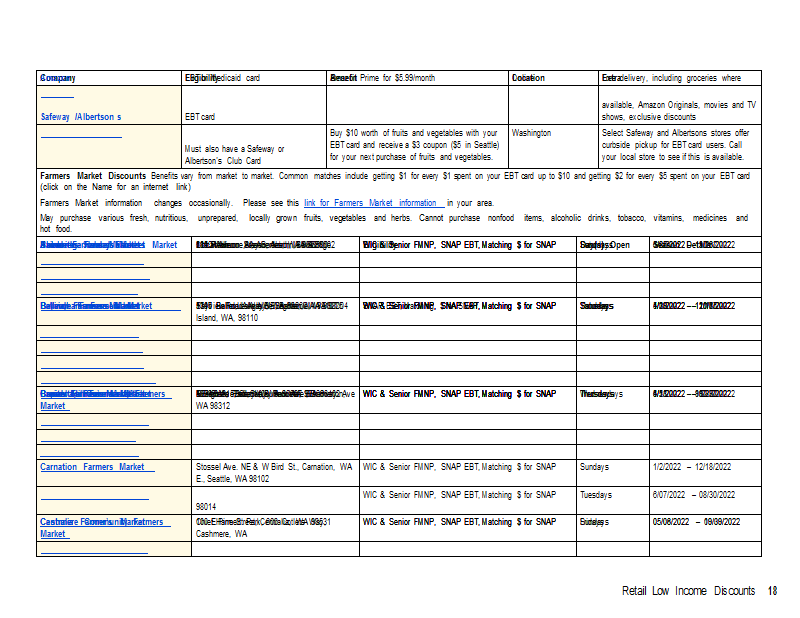Click the 'Cashmere, WA' address text
Image resolution: width=800 pixels, height=618 pixels.
tap(221, 534)
